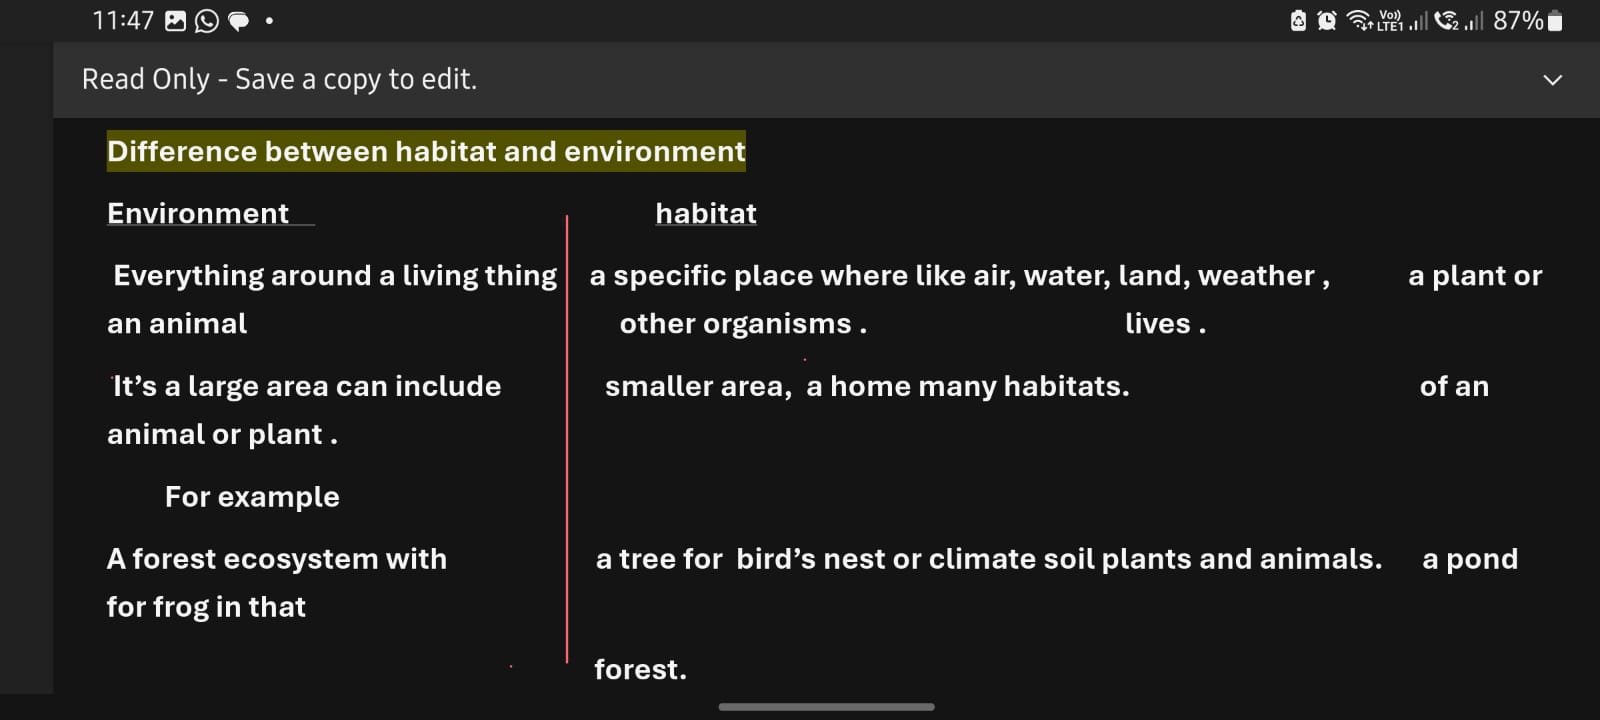Tap the battery saver recycle icon
The height and width of the screenshot is (720, 1600).
pos(1298,21)
